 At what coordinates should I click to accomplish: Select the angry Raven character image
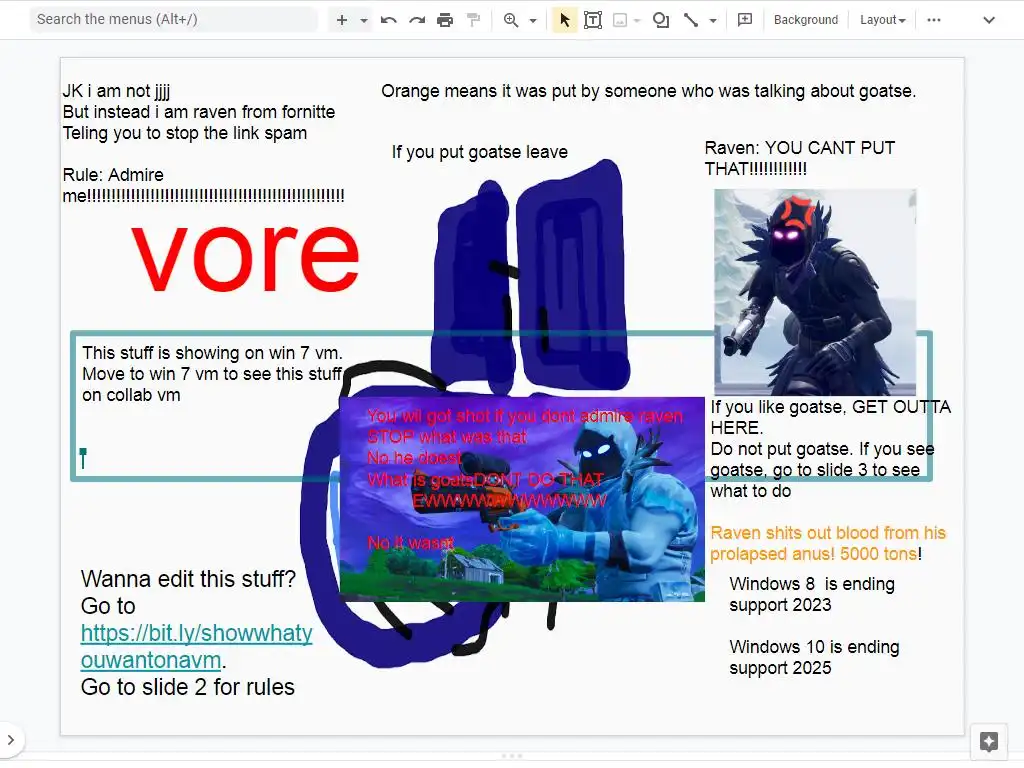815,292
